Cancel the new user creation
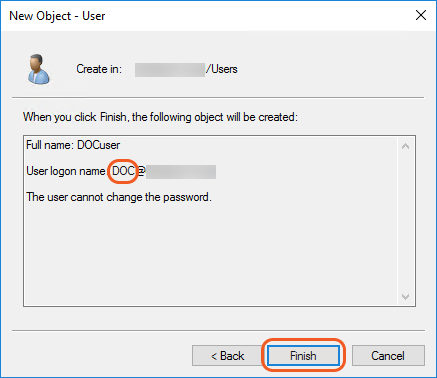 (388, 356)
